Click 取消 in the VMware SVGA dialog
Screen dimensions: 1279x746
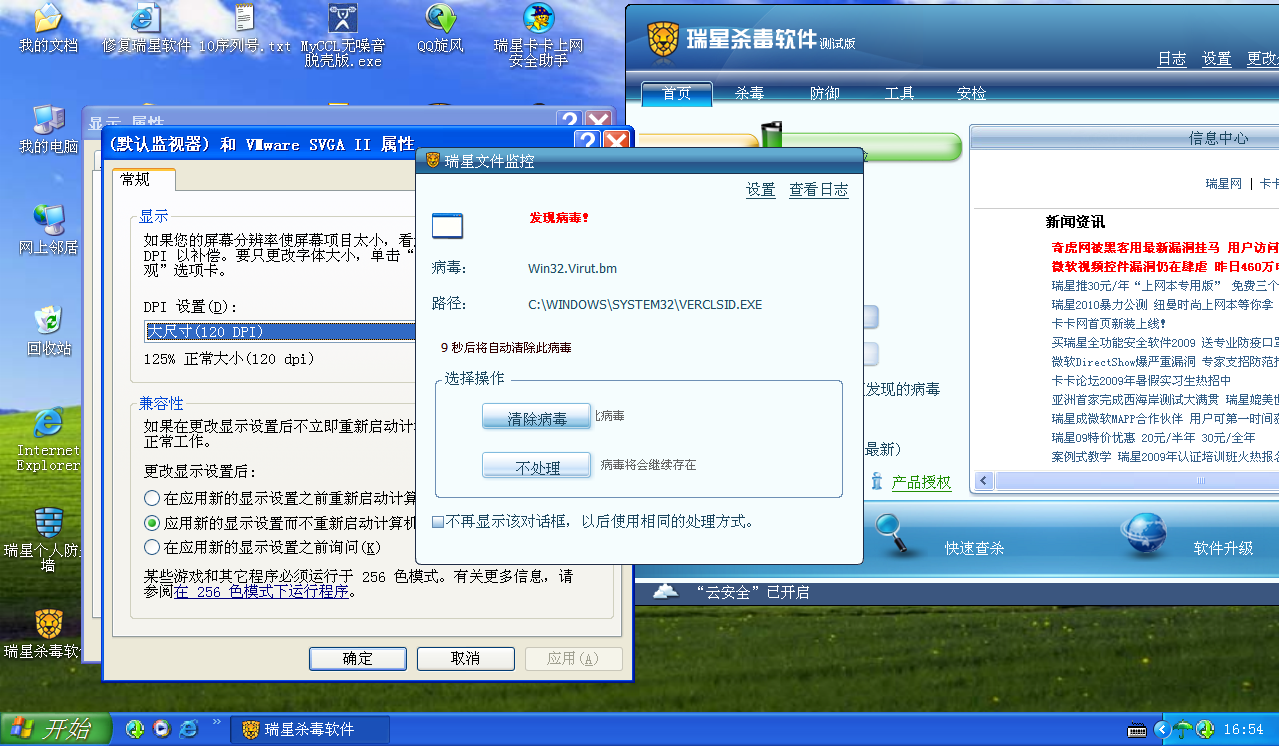coord(466,658)
